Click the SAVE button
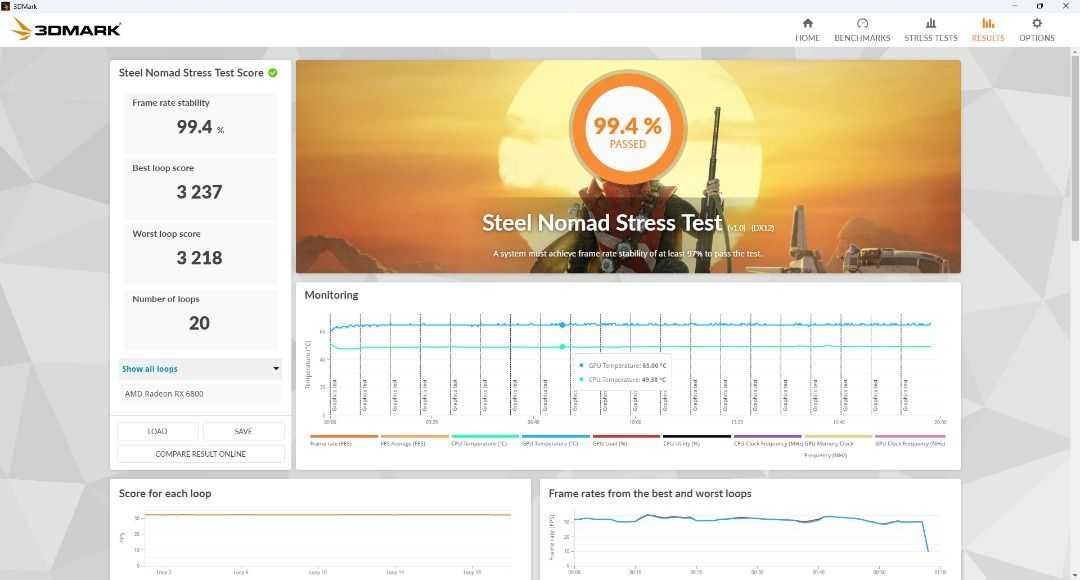This screenshot has height=580, width=1080. pos(243,431)
